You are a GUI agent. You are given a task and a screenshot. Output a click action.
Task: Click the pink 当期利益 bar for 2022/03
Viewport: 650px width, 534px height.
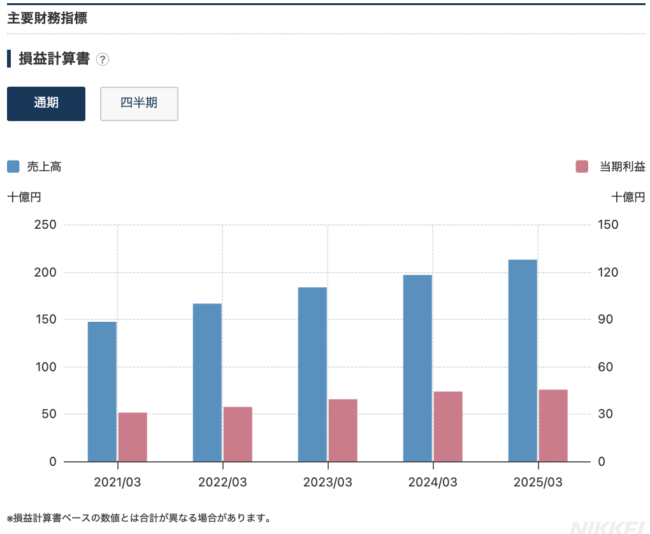click(238, 434)
